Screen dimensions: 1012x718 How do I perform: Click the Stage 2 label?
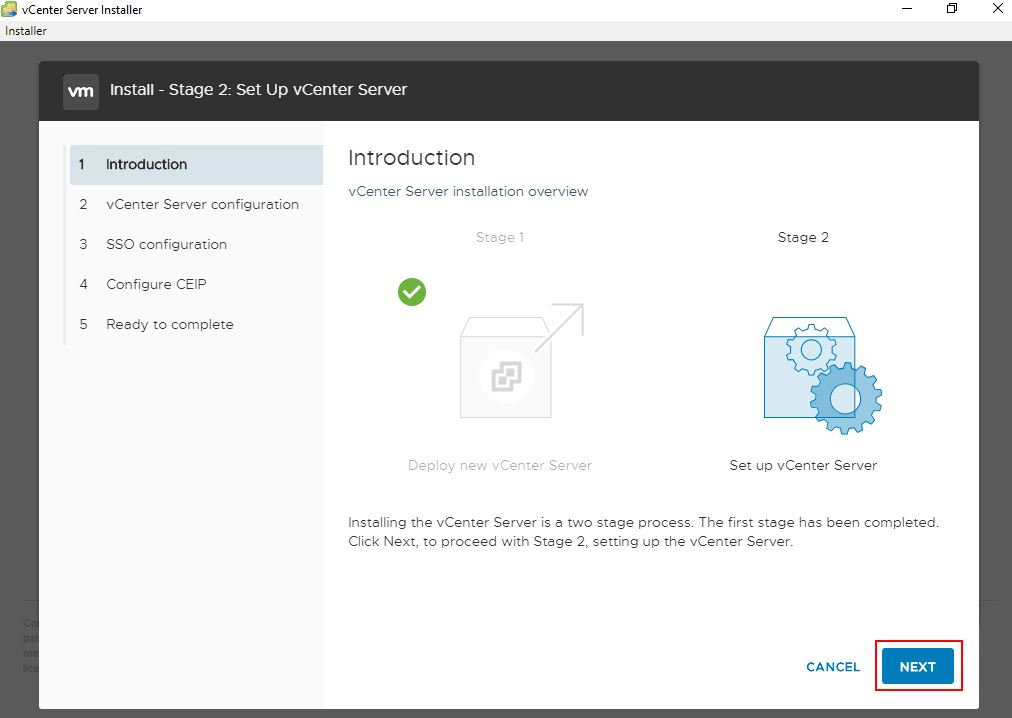tap(803, 237)
